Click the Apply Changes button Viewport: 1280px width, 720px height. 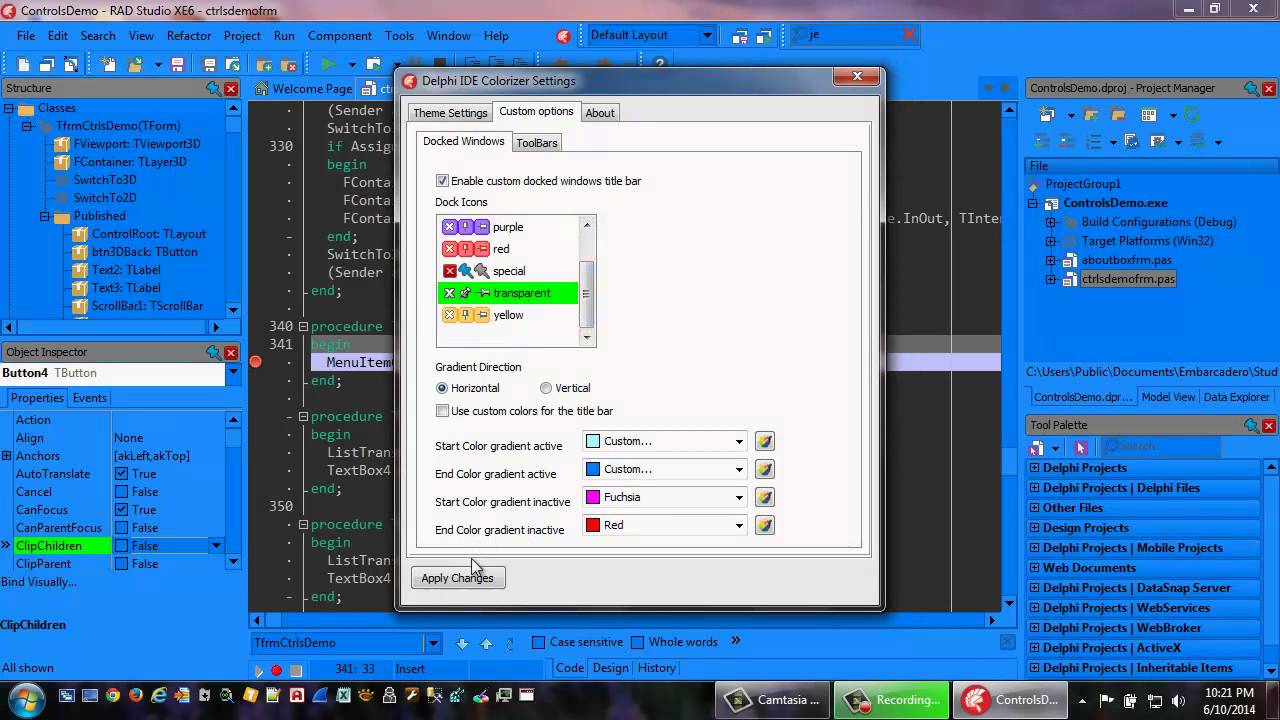click(457, 578)
